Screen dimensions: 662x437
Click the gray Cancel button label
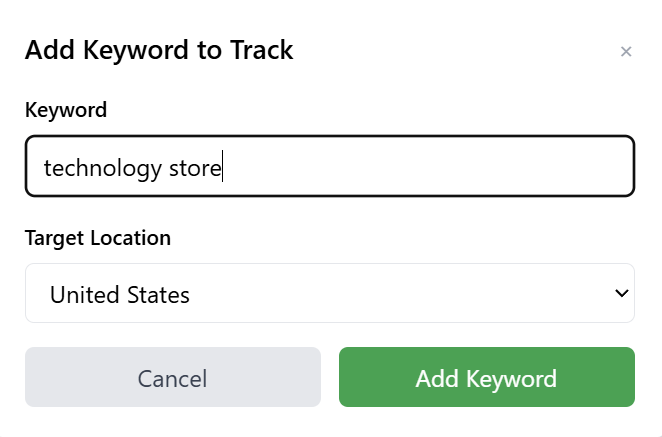pos(172,379)
